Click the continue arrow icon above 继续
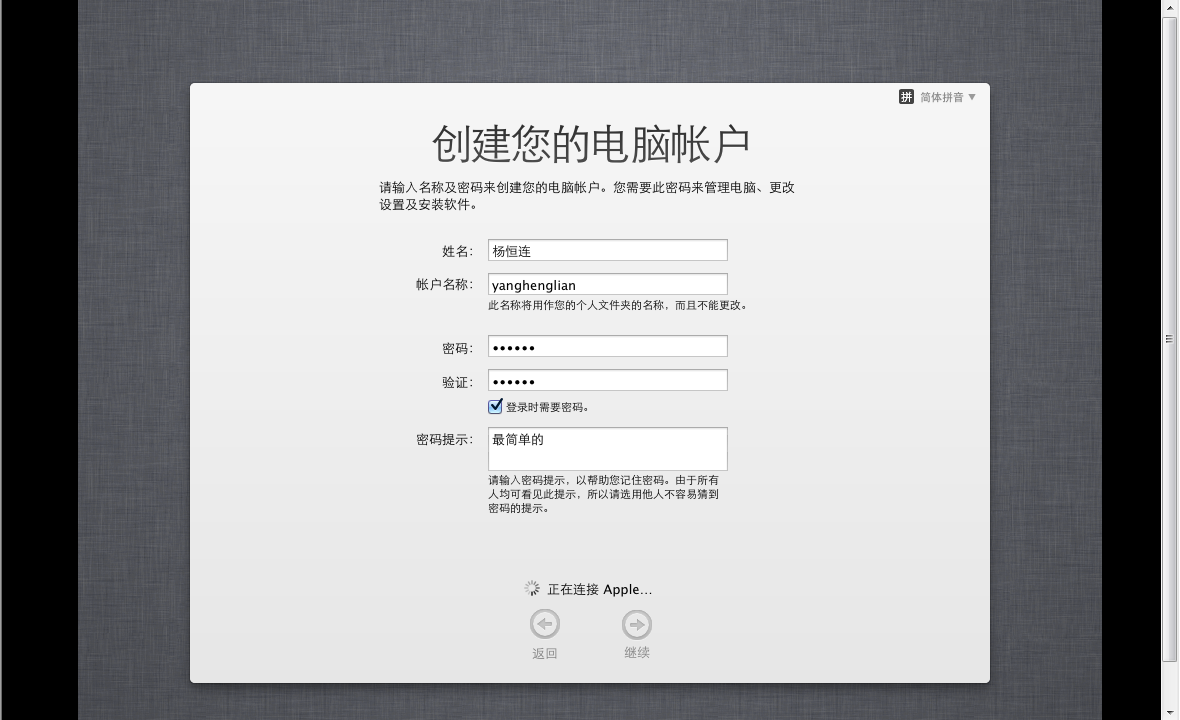The height and width of the screenshot is (720, 1180). pos(637,624)
